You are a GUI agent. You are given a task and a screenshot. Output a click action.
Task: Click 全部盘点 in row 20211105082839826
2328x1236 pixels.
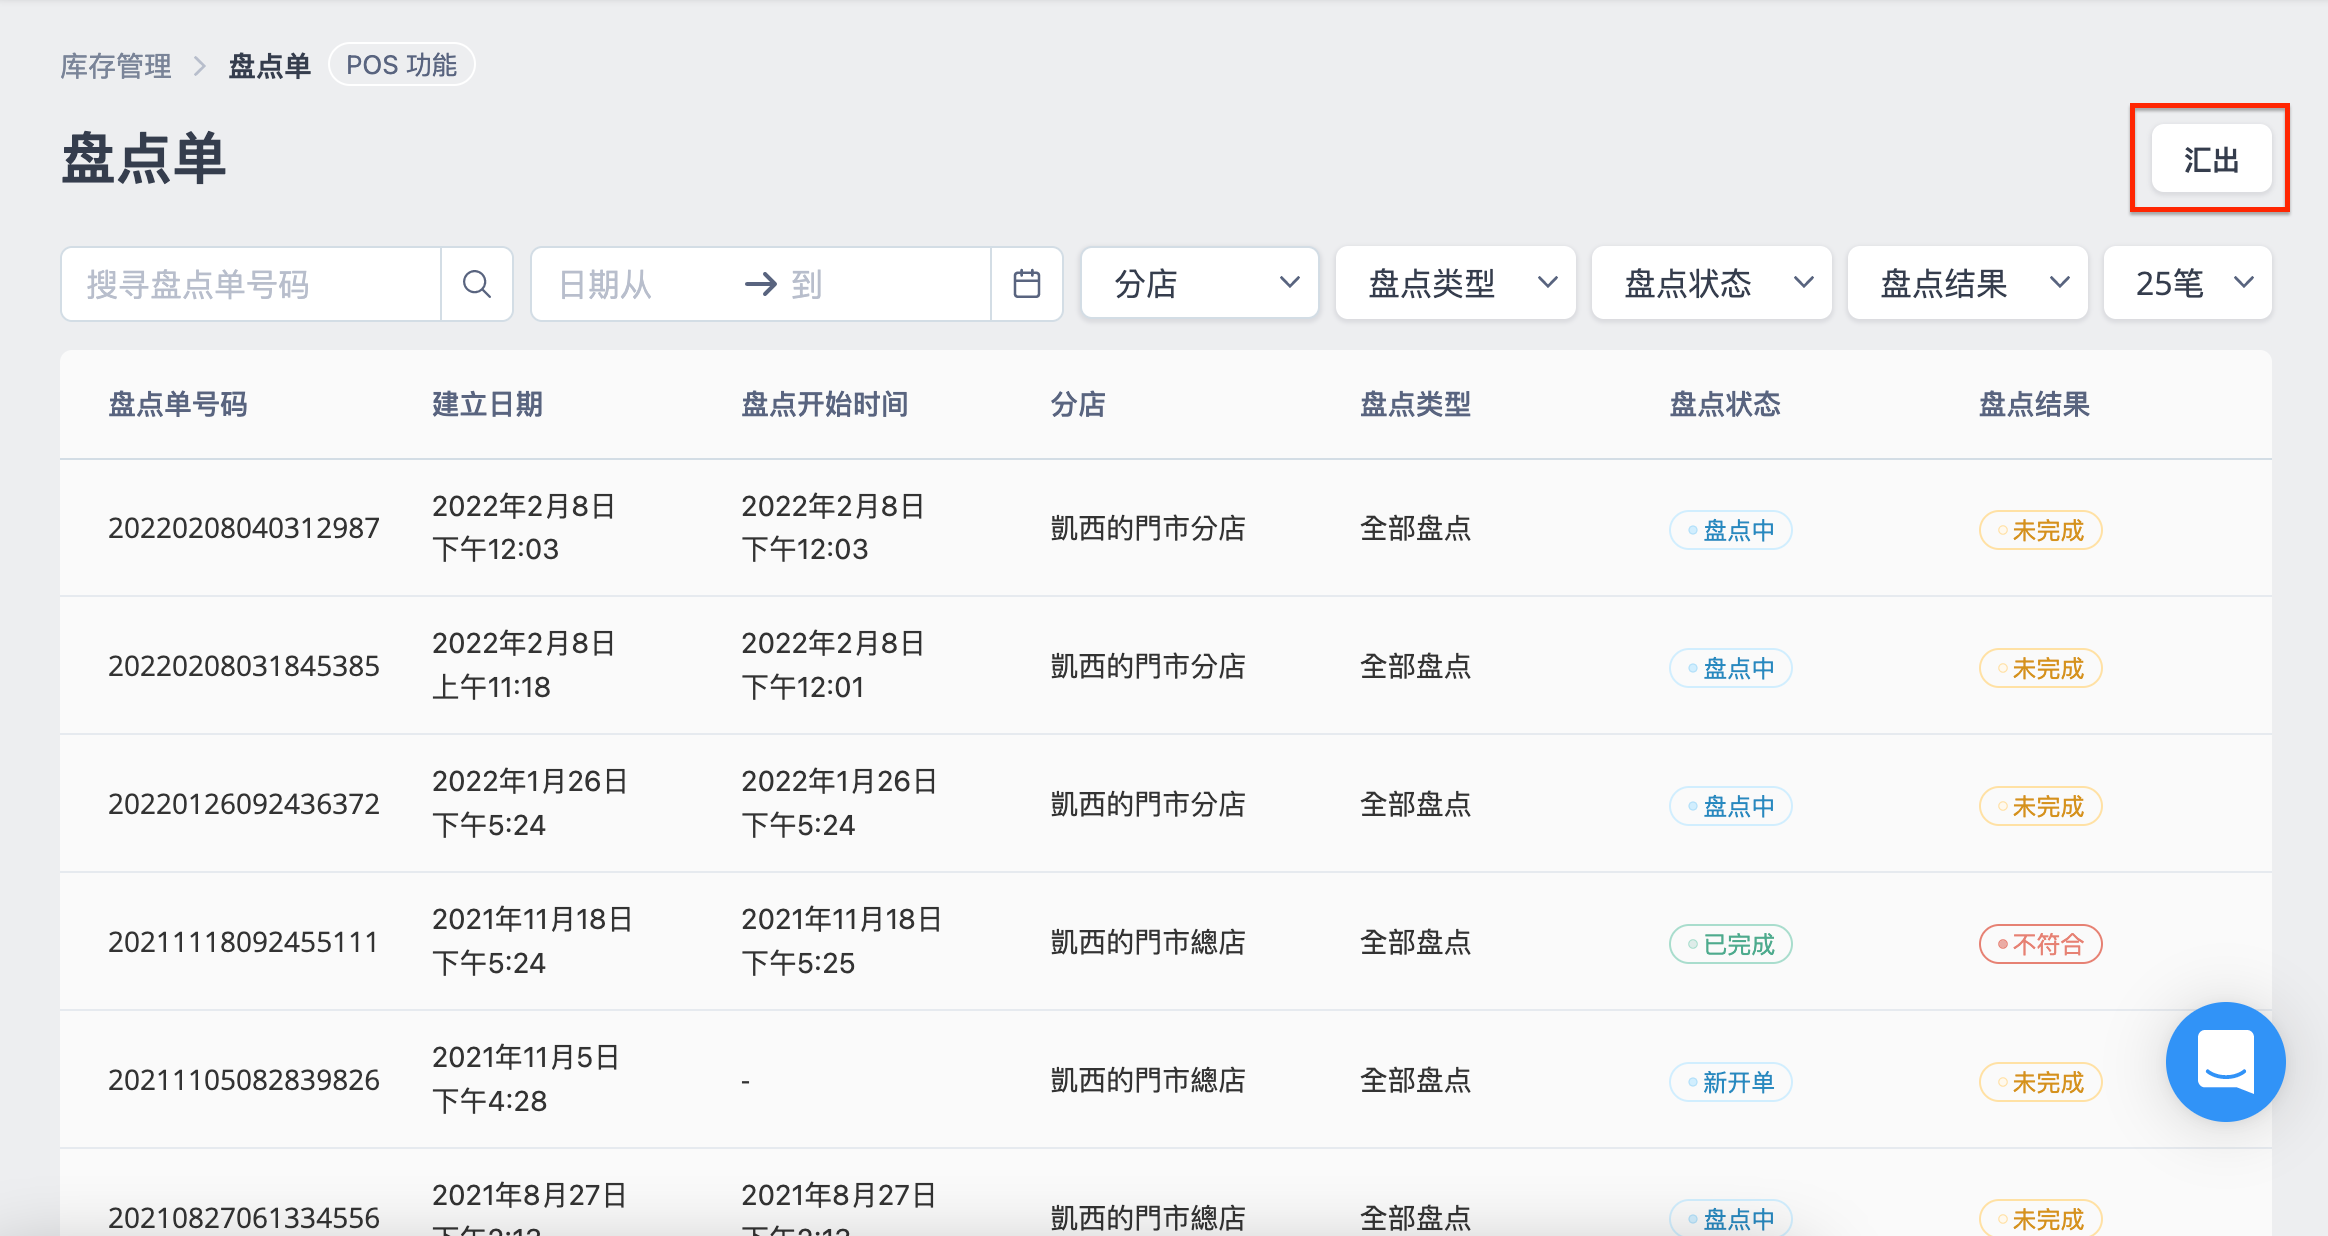tap(1415, 1080)
